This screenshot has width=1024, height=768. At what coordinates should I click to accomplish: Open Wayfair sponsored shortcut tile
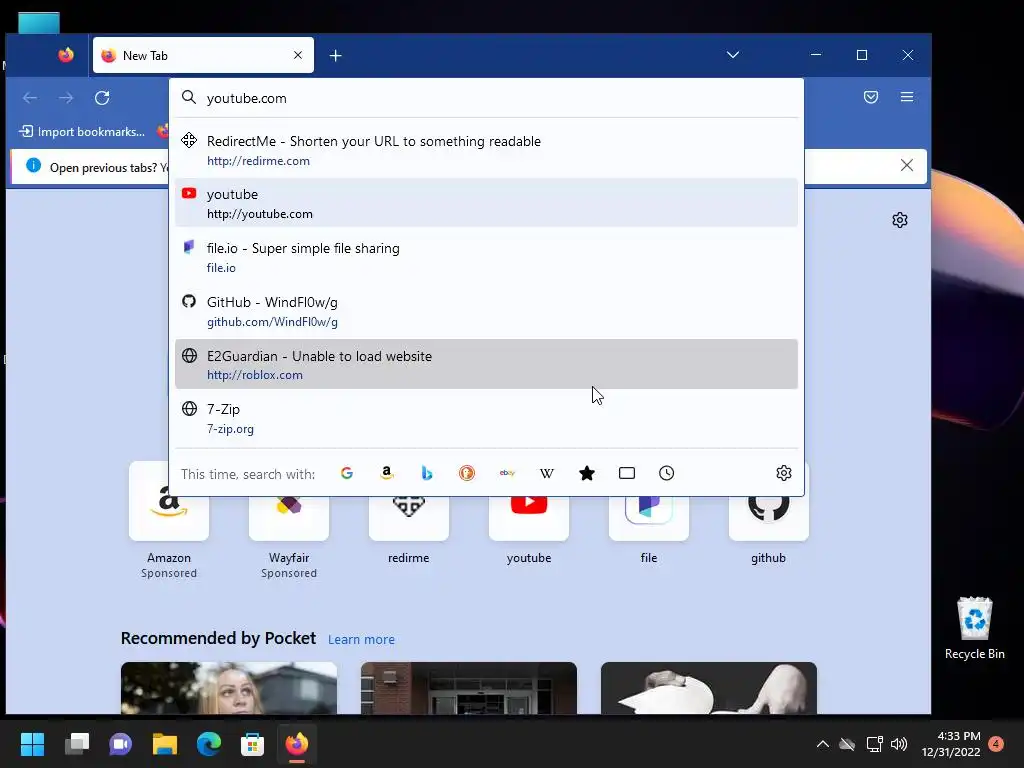tap(289, 522)
